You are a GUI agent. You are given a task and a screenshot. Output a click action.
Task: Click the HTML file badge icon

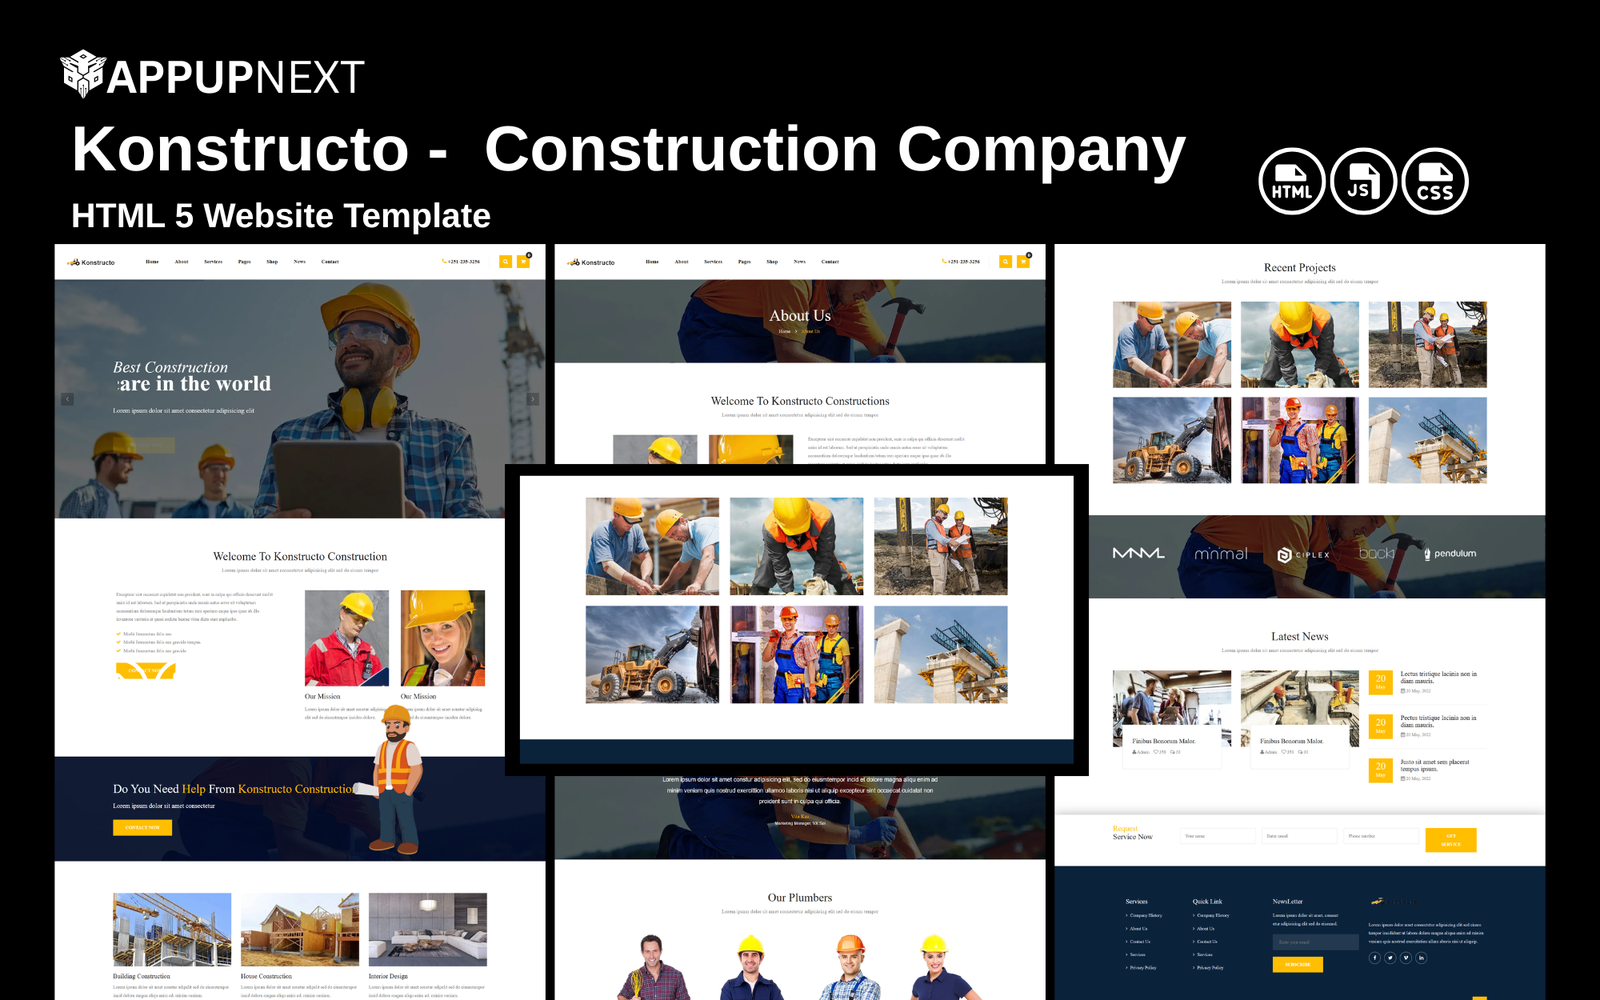coord(1291,181)
